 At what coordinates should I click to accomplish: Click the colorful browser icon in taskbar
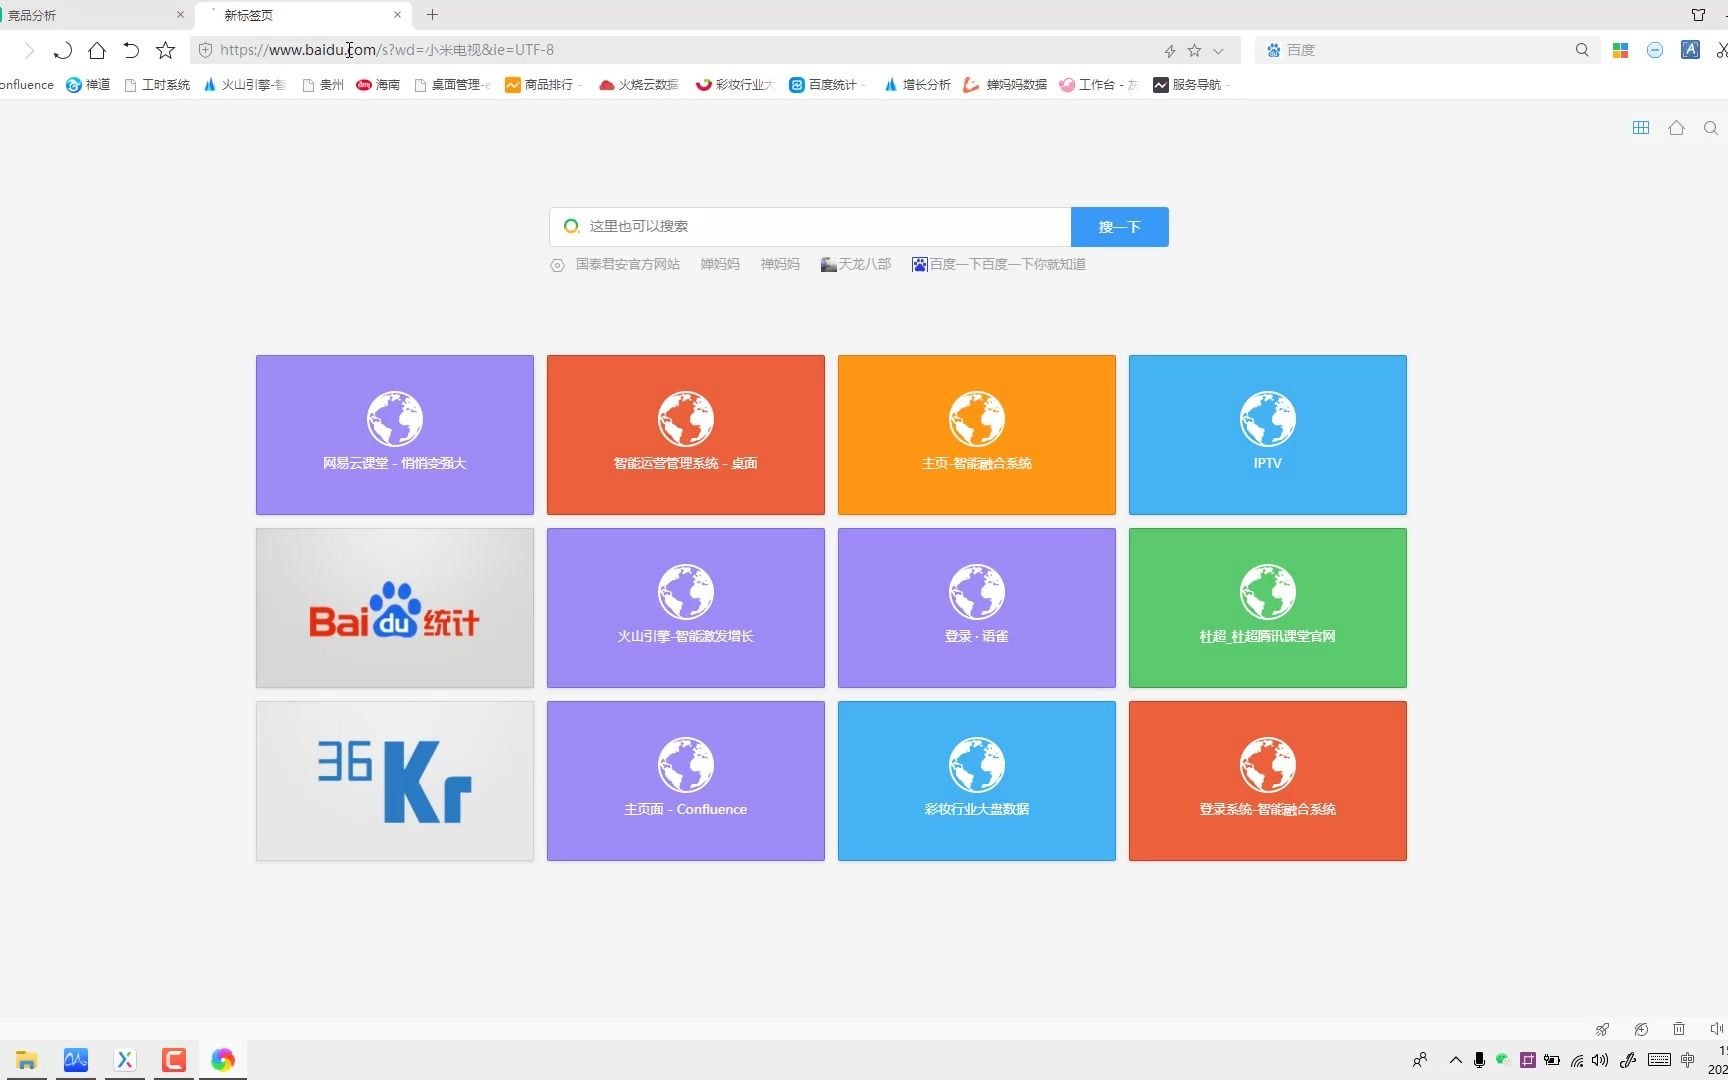[x=223, y=1060]
